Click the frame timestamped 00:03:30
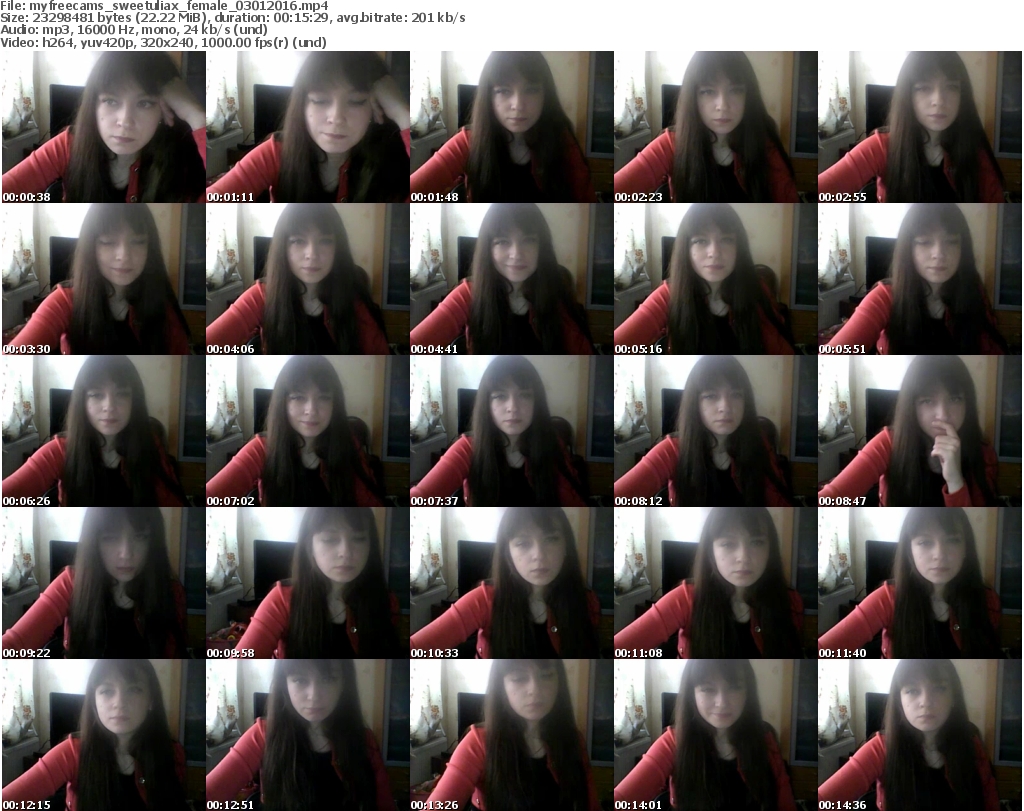 tap(104, 279)
